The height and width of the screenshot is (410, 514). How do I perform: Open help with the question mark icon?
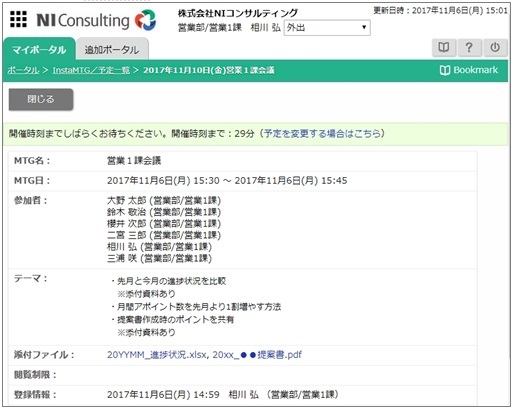(469, 48)
